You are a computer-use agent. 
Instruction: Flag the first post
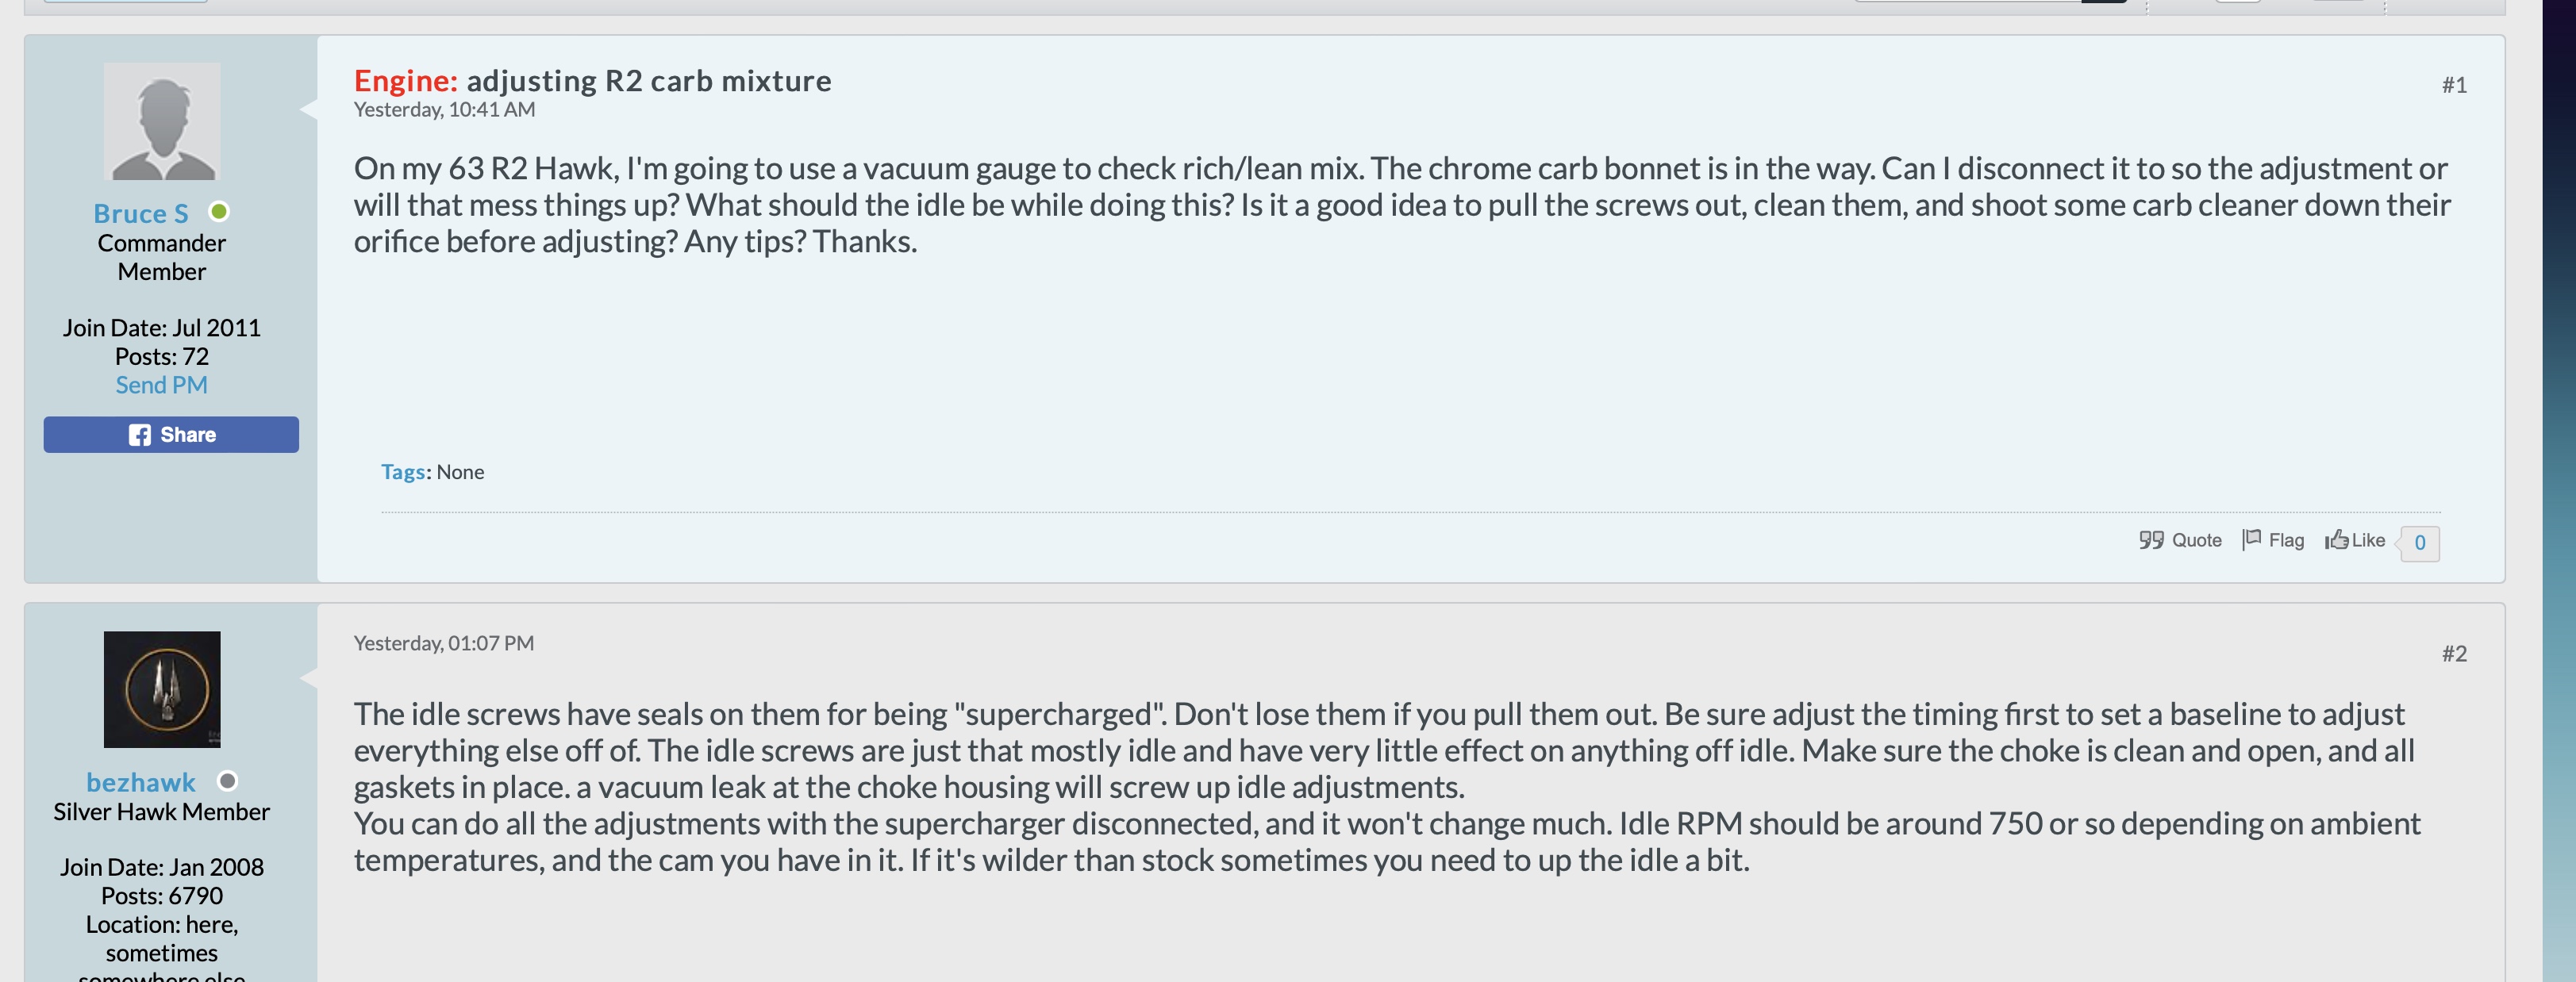pyautogui.click(x=2273, y=540)
